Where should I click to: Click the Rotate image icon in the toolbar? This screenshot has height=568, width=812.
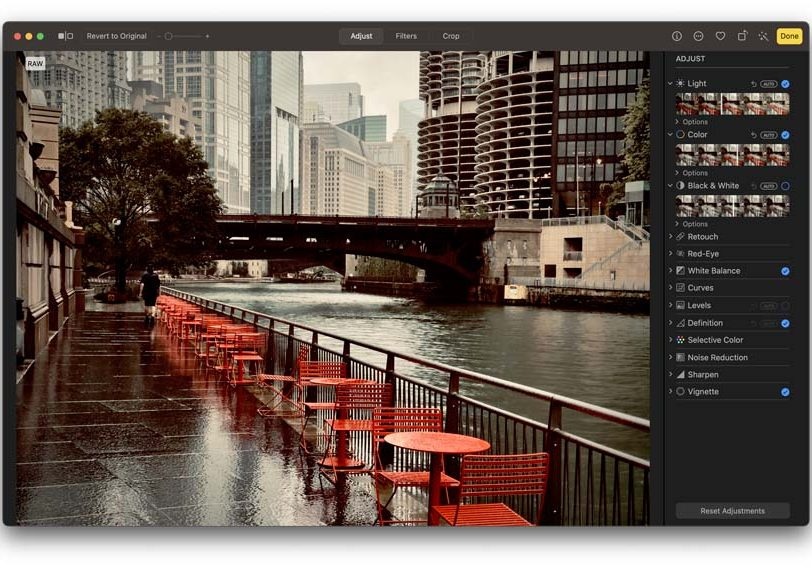tap(742, 36)
